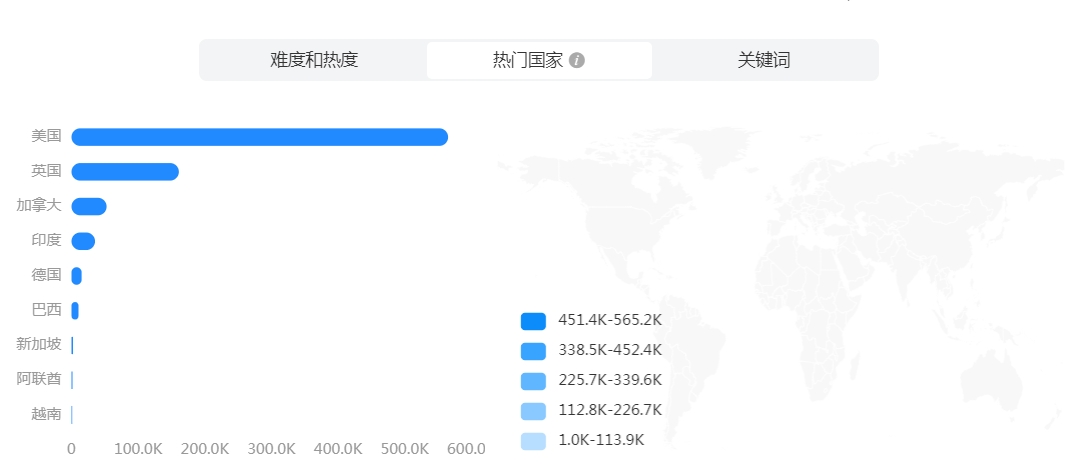Image resolution: width=1074 pixels, height=474 pixels.
Task: Switch to the 难度和热度 tab
Action: [314, 60]
